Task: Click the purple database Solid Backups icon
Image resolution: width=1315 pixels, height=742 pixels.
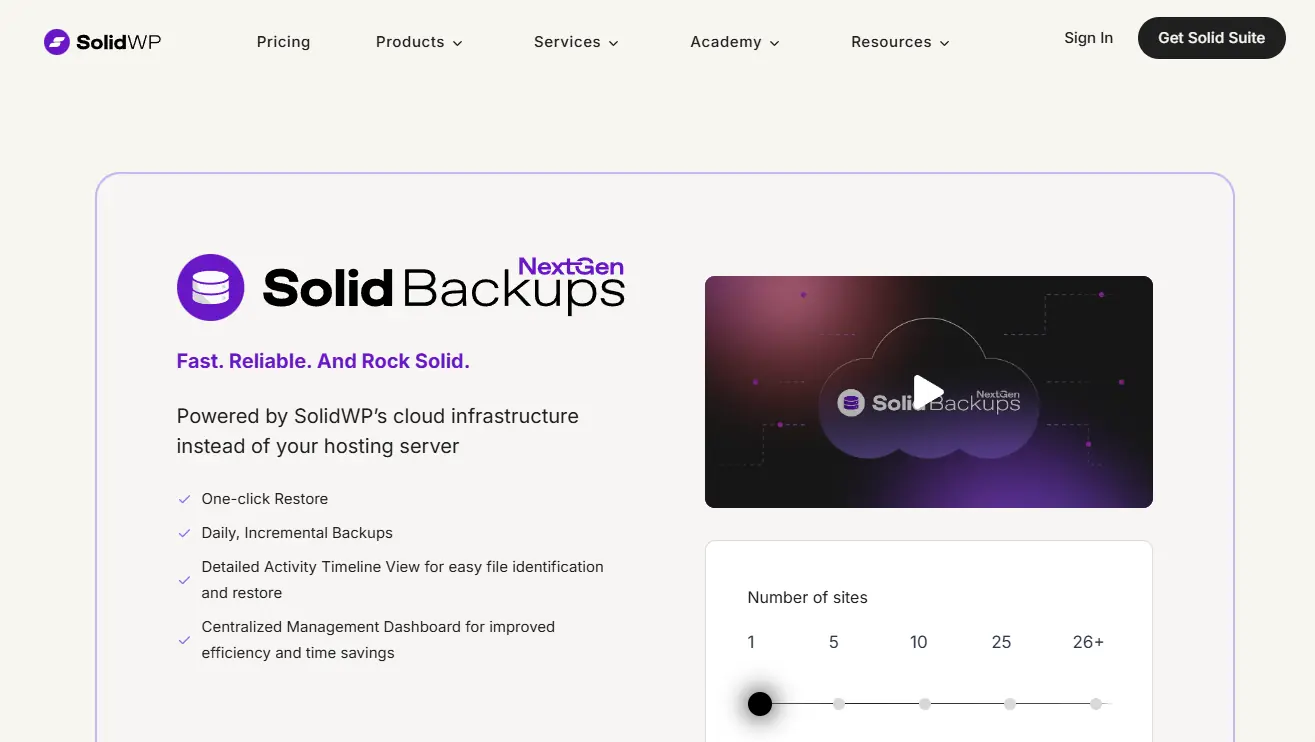Action: [210, 287]
